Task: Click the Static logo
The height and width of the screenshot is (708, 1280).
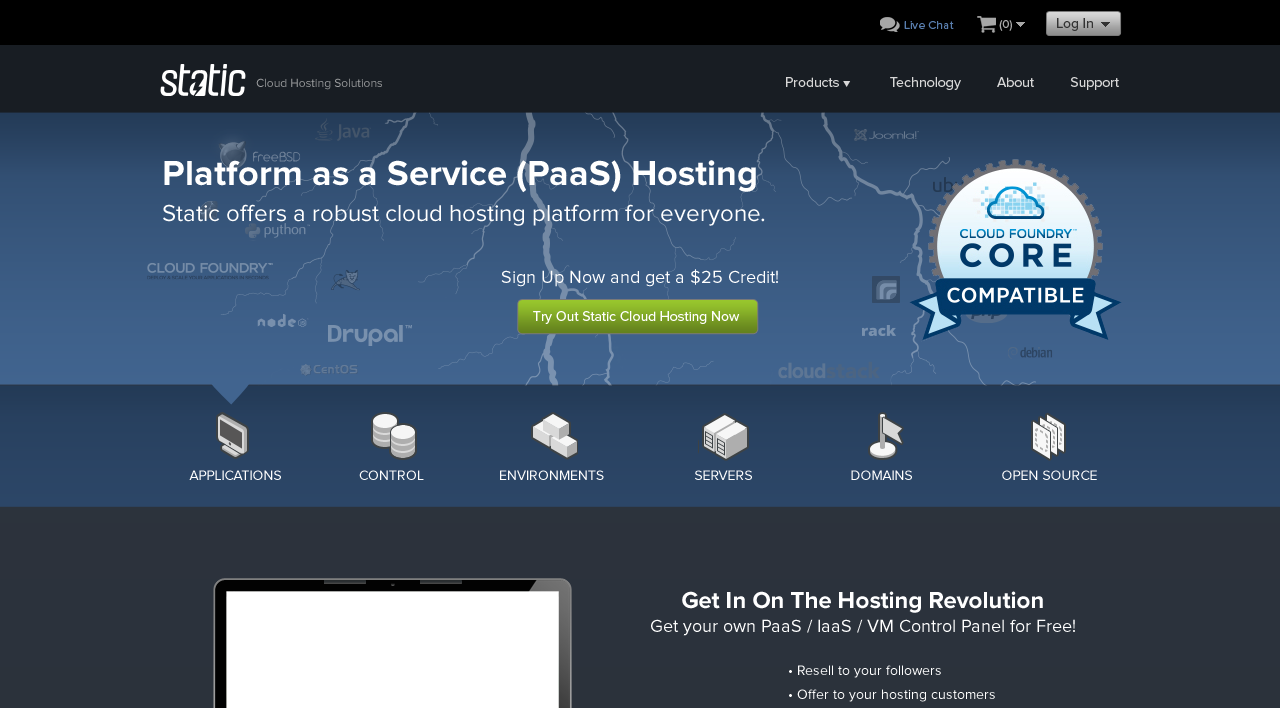Action: [x=203, y=80]
